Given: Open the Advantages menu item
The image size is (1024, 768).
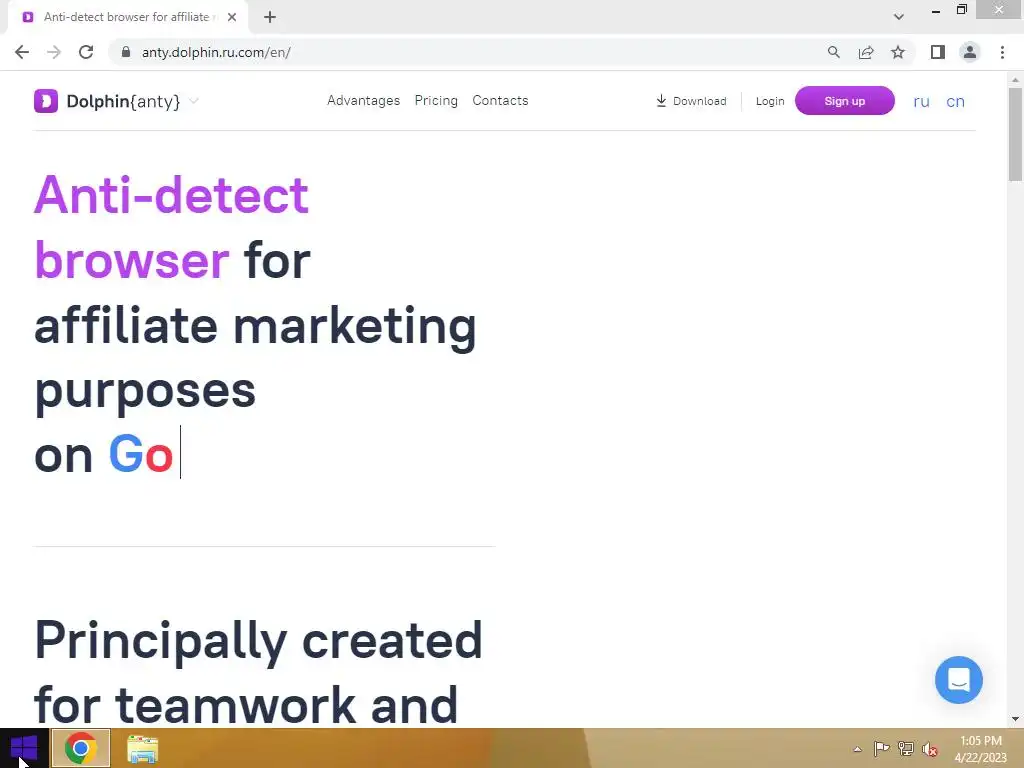Looking at the screenshot, I should point(363,101).
